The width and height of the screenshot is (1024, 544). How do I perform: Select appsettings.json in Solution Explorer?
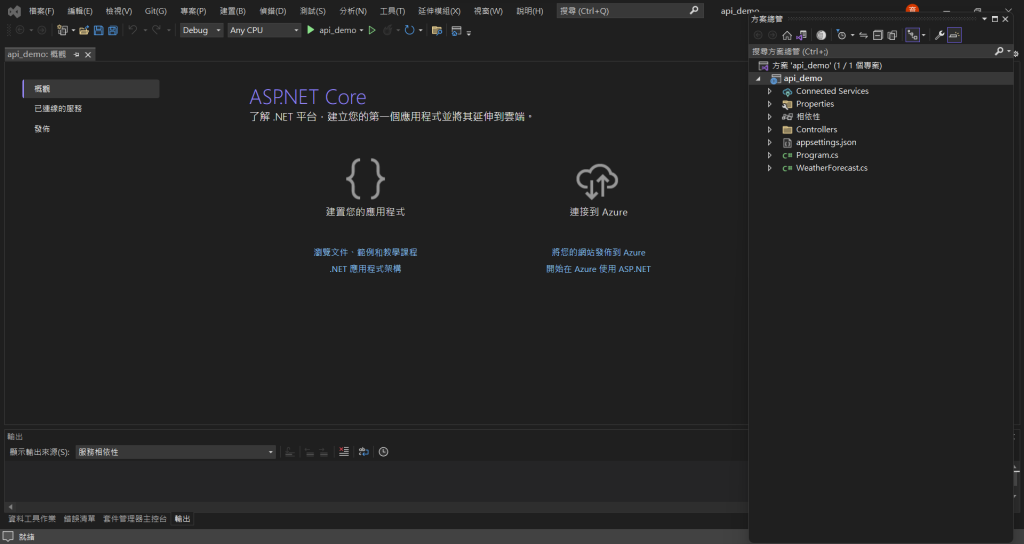tap(825, 142)
